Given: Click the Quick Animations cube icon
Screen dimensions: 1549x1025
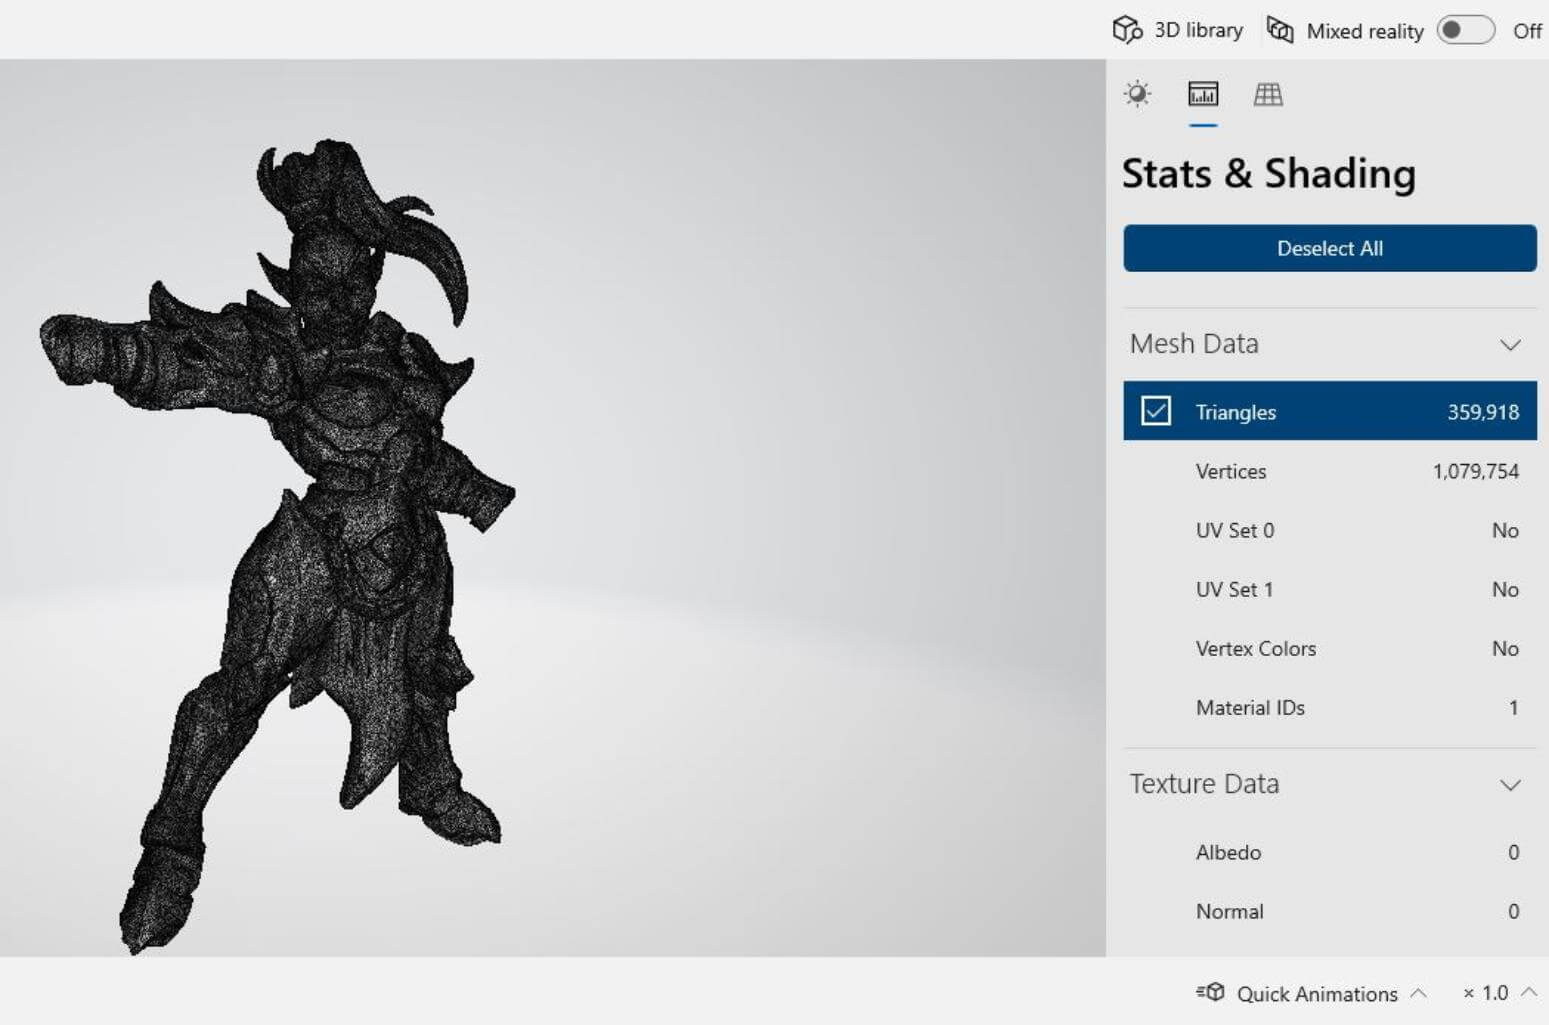Looking at the screenshot, I should point(1211,992).
